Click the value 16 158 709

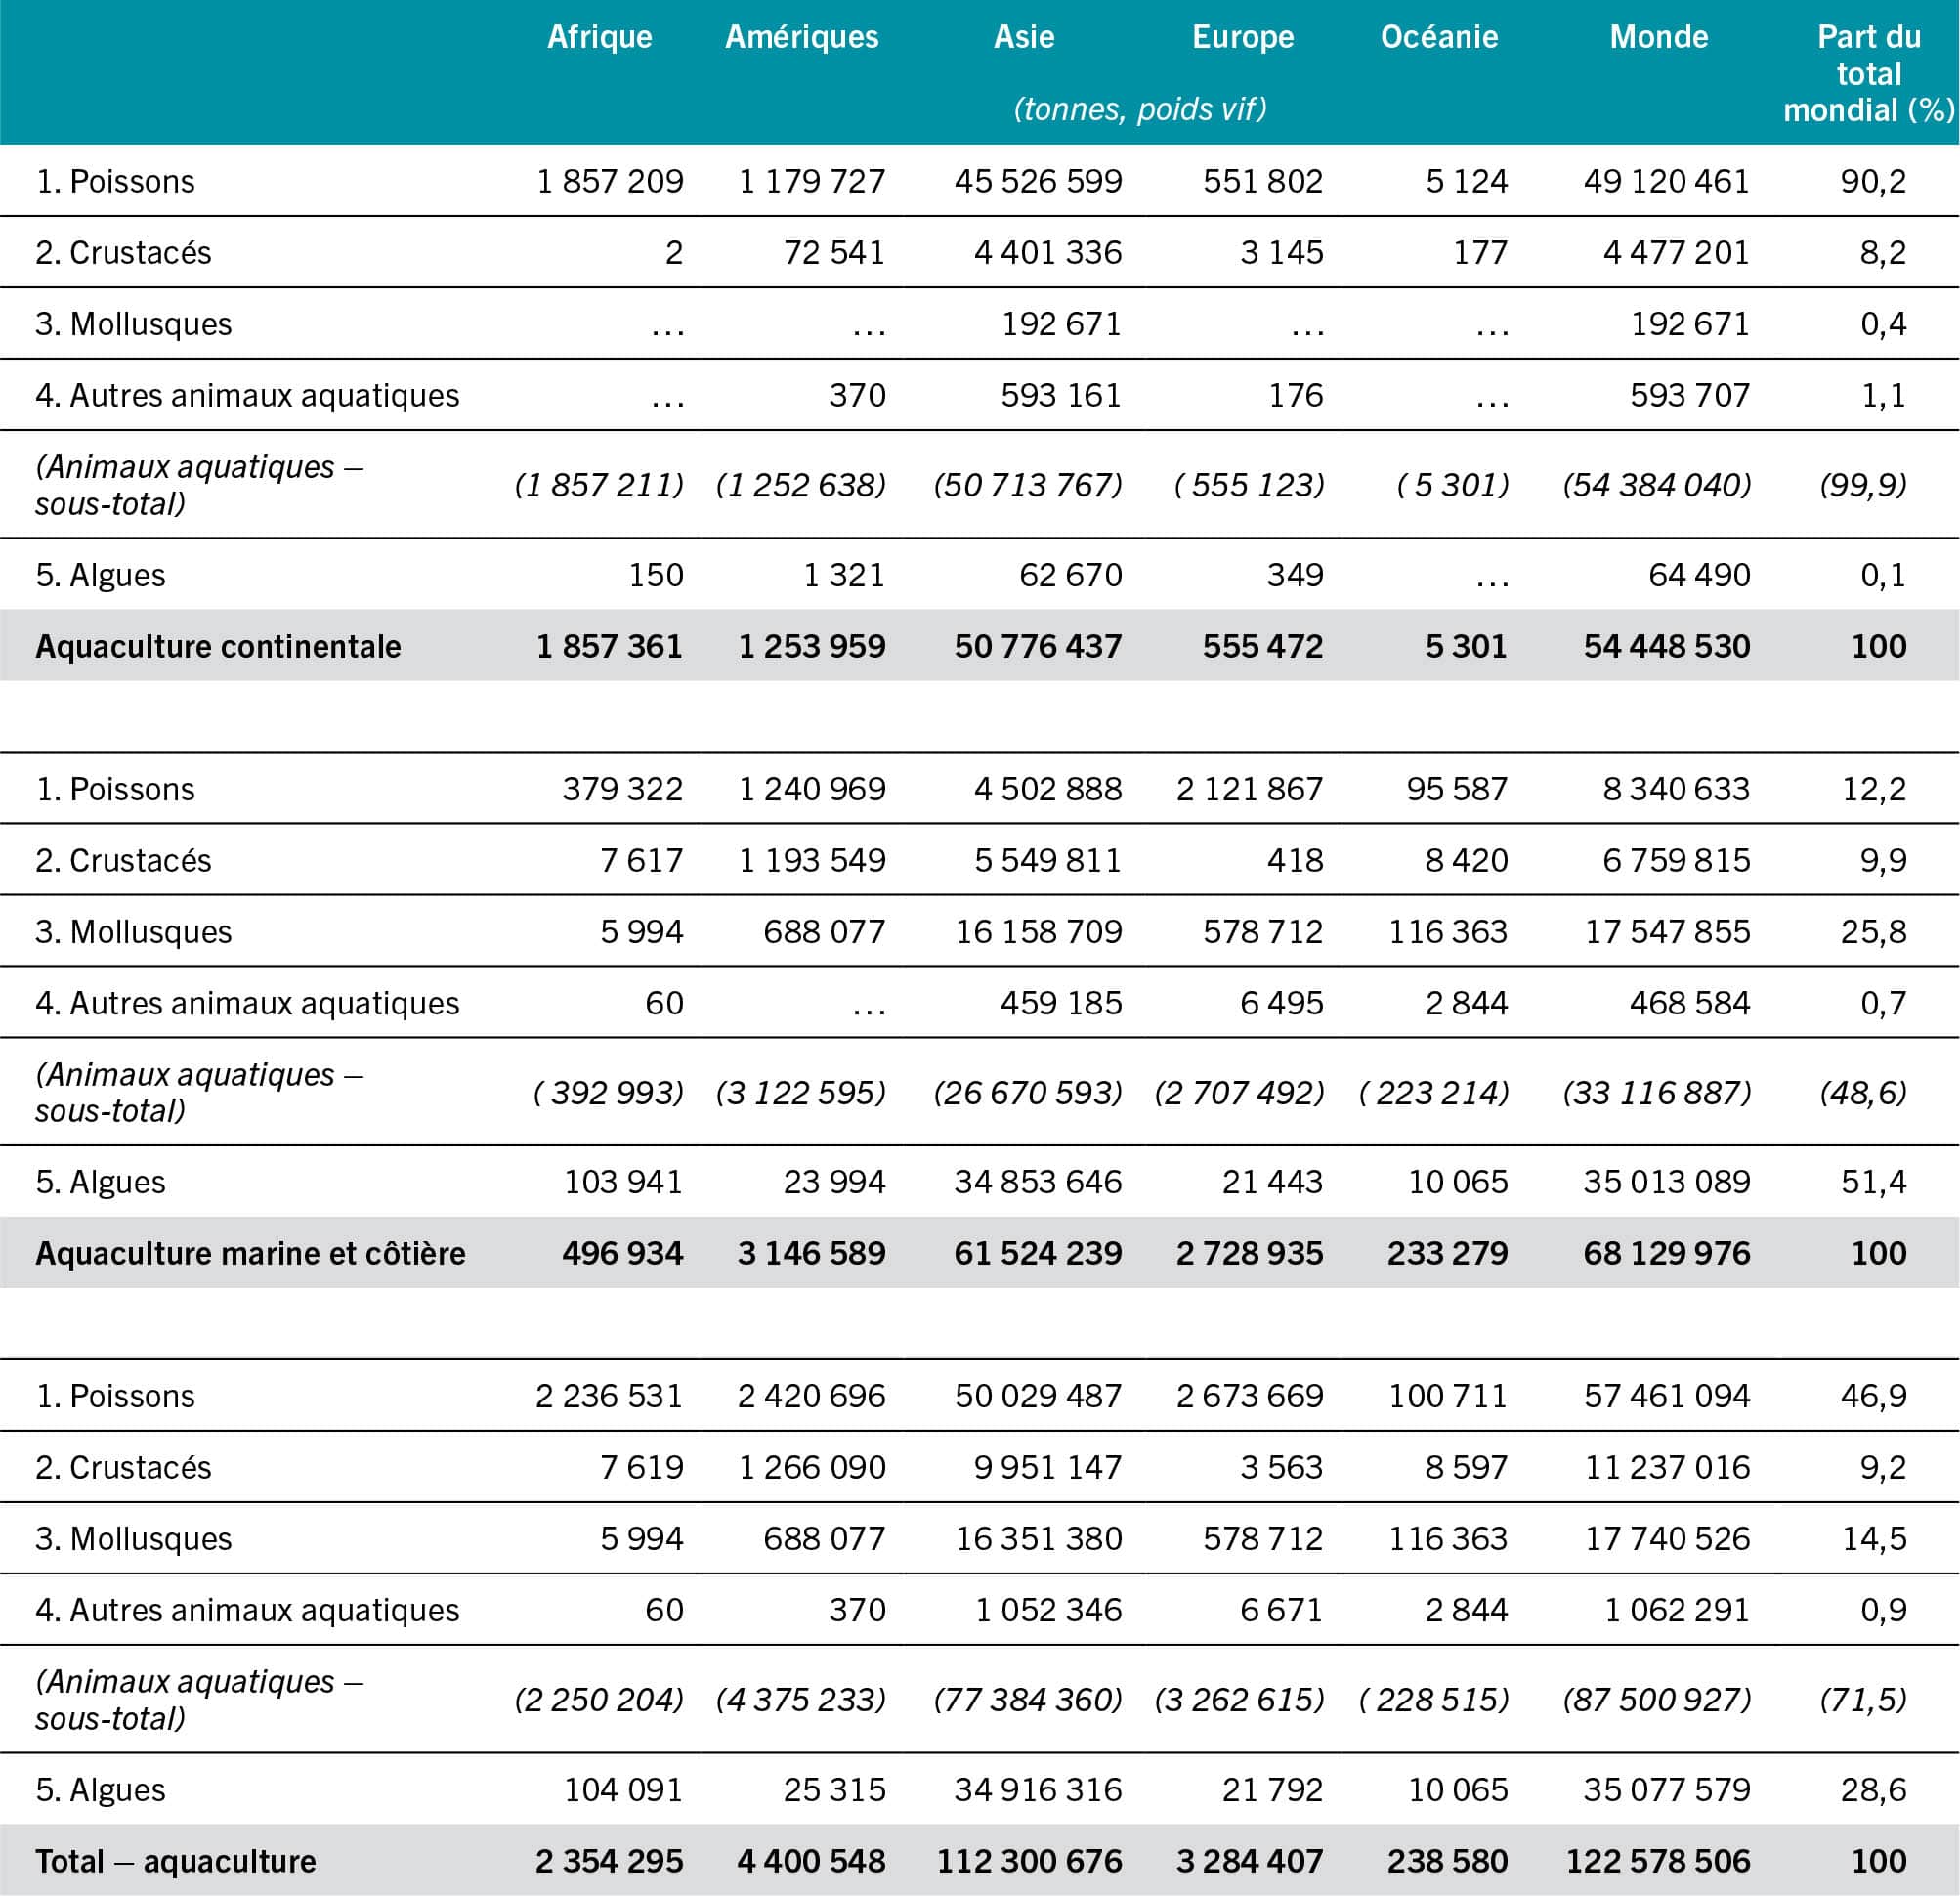1039,932
